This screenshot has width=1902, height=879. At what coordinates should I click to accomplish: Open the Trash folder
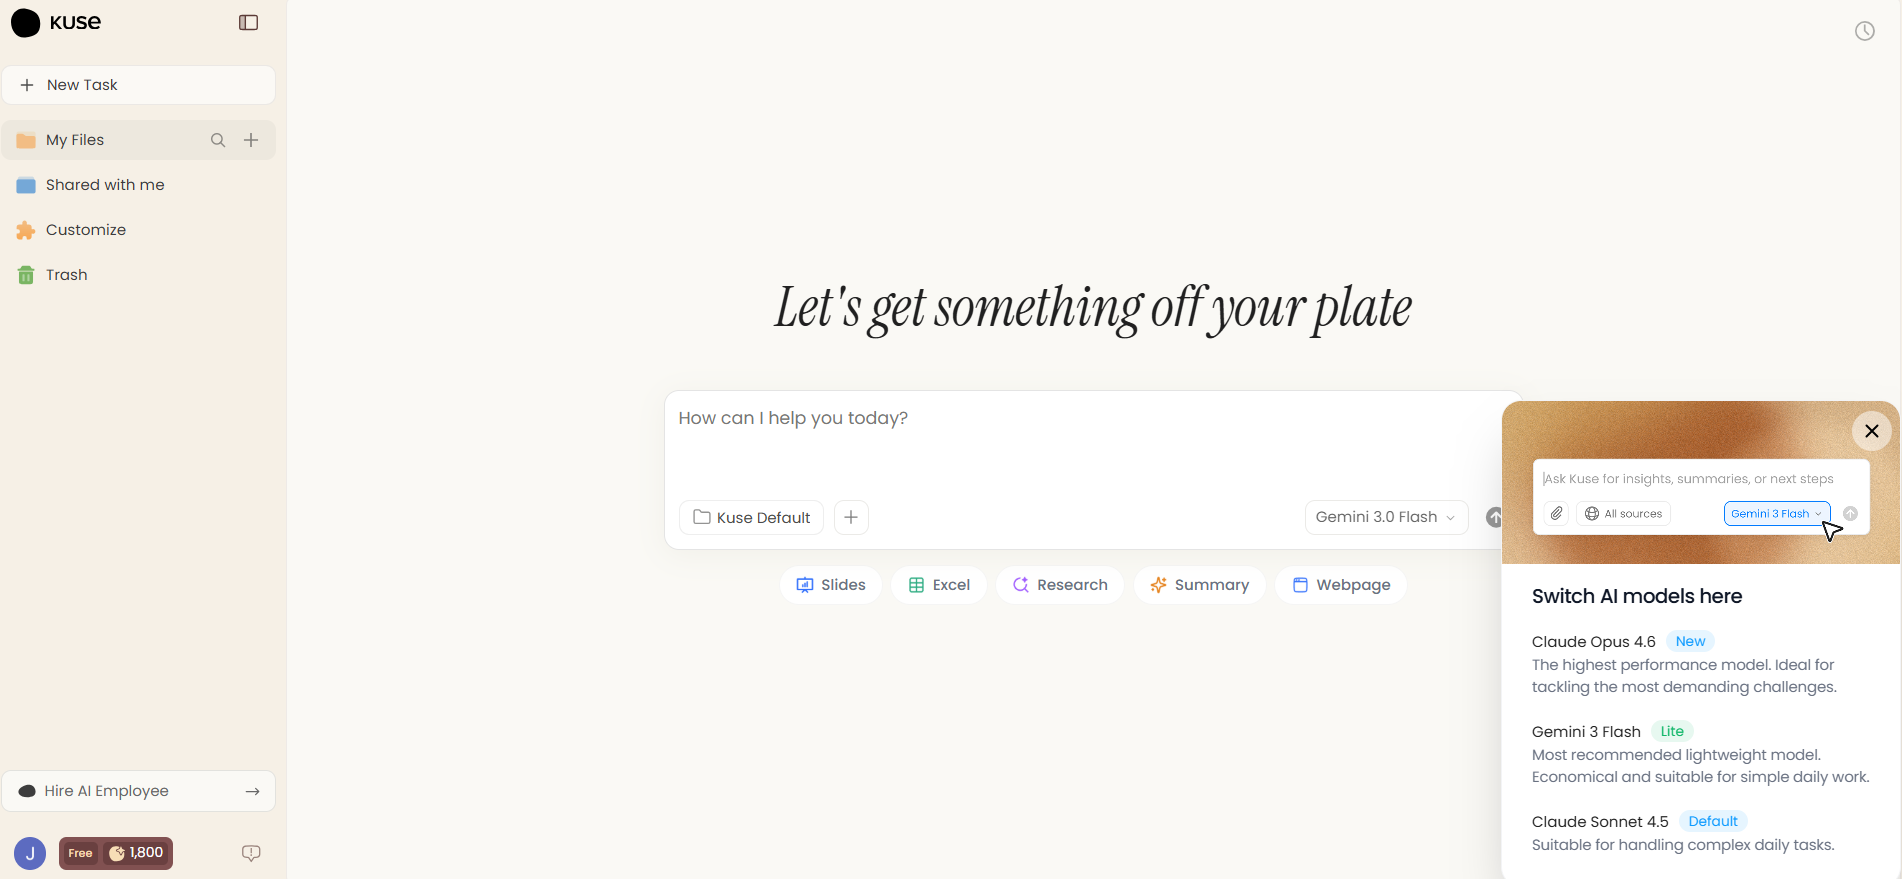66,275
